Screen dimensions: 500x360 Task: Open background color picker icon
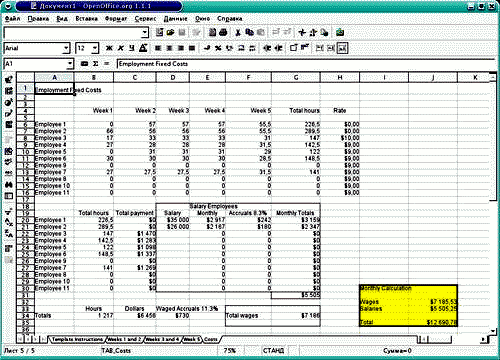click(x=305, y=48)
